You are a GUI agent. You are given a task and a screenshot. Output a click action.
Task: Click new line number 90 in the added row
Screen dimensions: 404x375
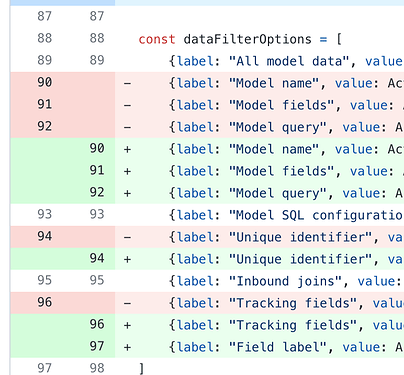pos(97,148)
